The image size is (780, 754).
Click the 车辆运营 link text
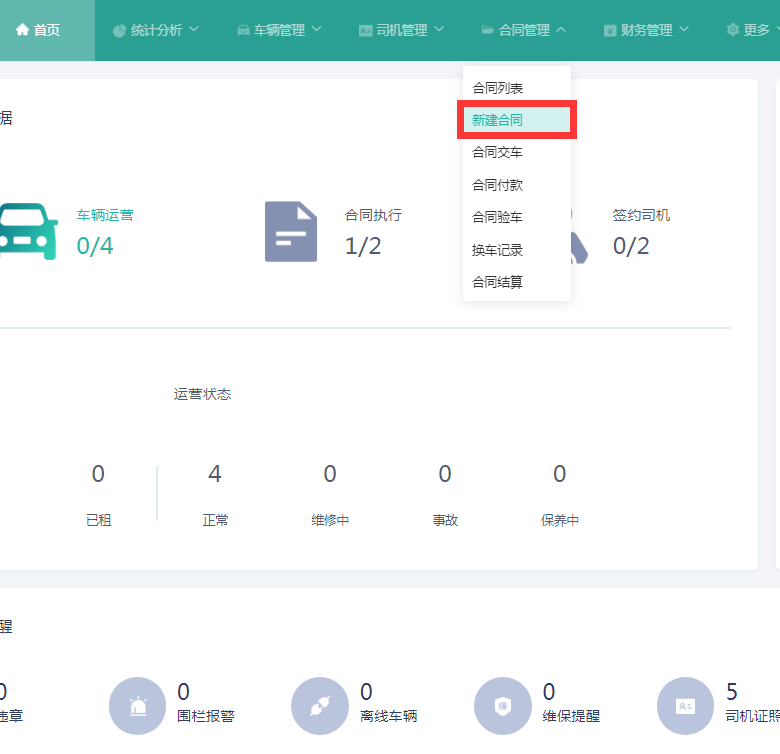pyautogui.click(x=105, y=215)
